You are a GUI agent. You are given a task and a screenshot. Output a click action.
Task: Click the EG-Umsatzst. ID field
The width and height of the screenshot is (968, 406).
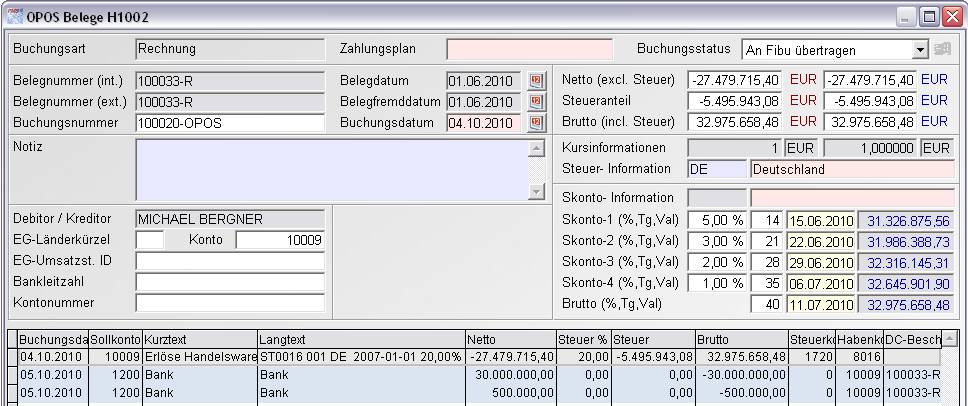(229, 261)
